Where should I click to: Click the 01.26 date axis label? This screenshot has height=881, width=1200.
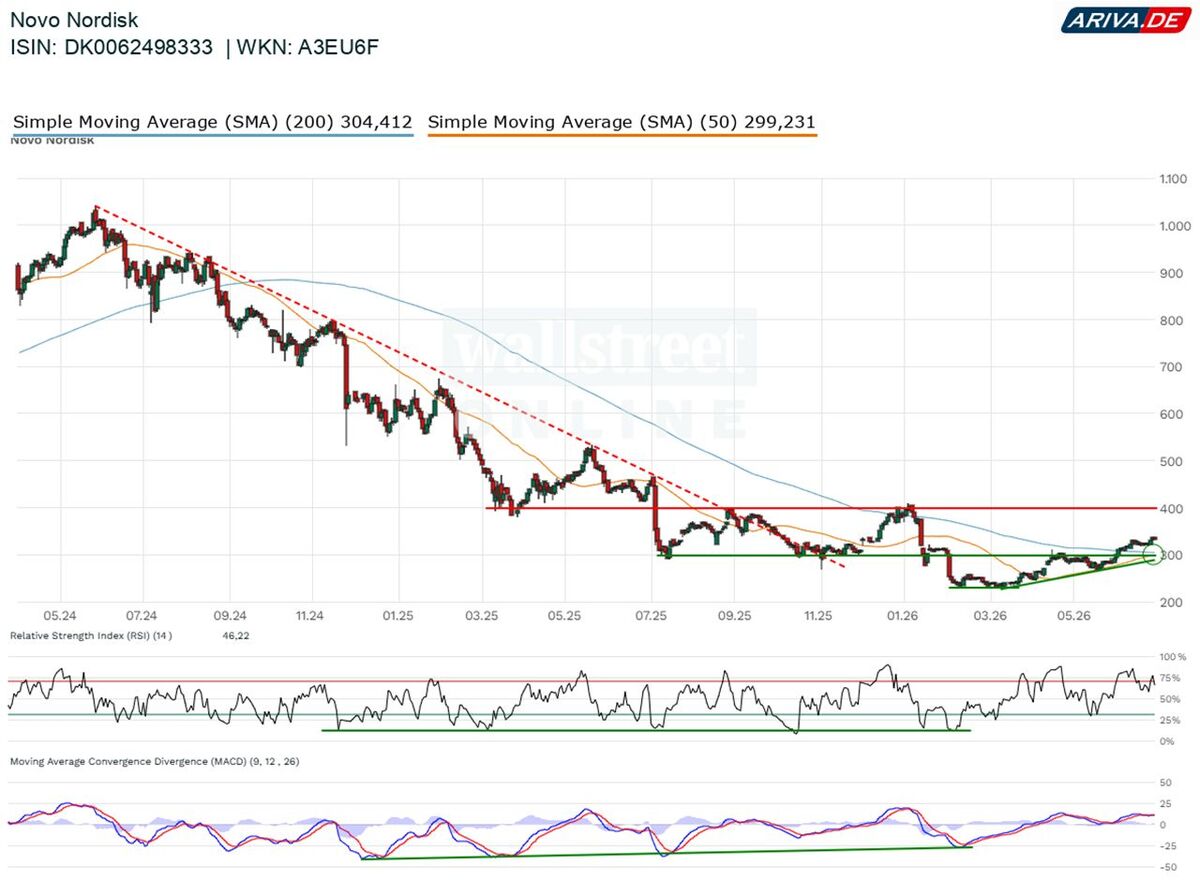coord(904,616)
